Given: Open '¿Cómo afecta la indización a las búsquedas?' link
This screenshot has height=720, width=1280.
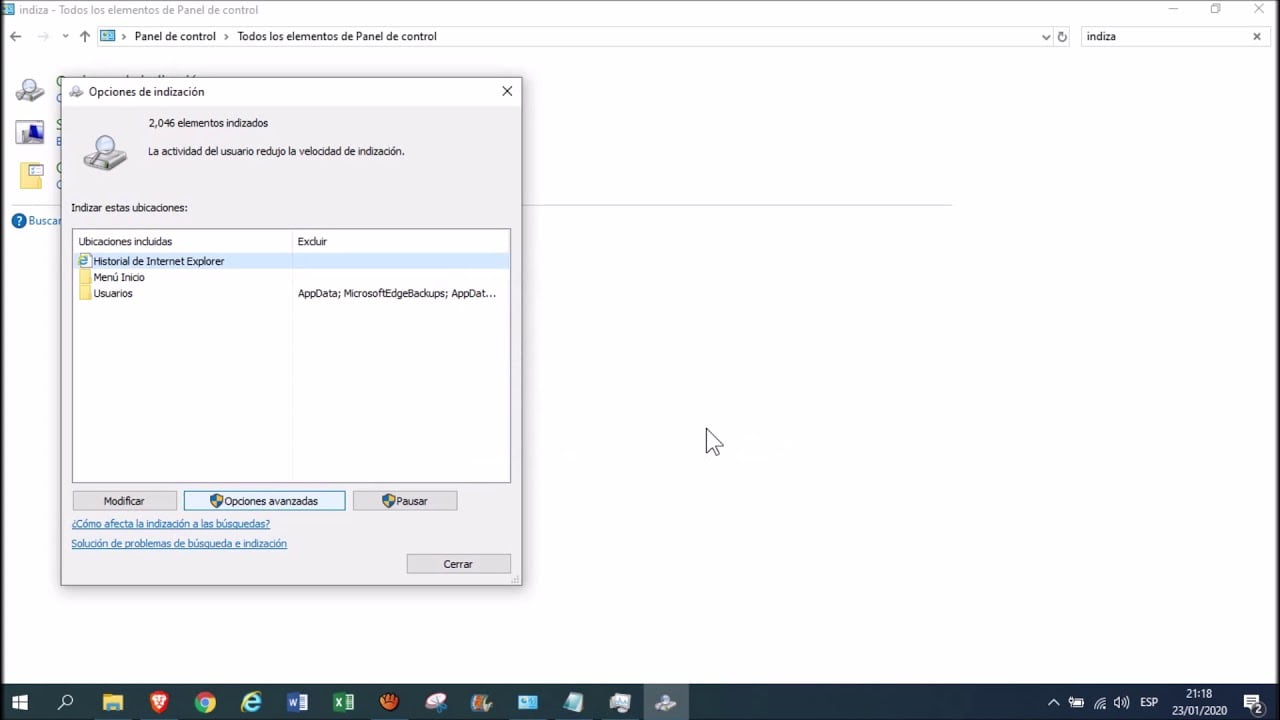Looking at the screenshot, I should tap(170, 523).
